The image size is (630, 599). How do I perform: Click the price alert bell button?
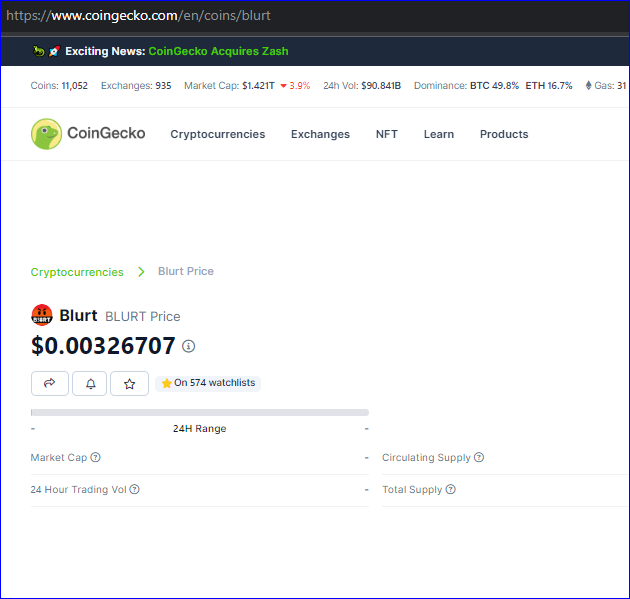click(90, 384)
